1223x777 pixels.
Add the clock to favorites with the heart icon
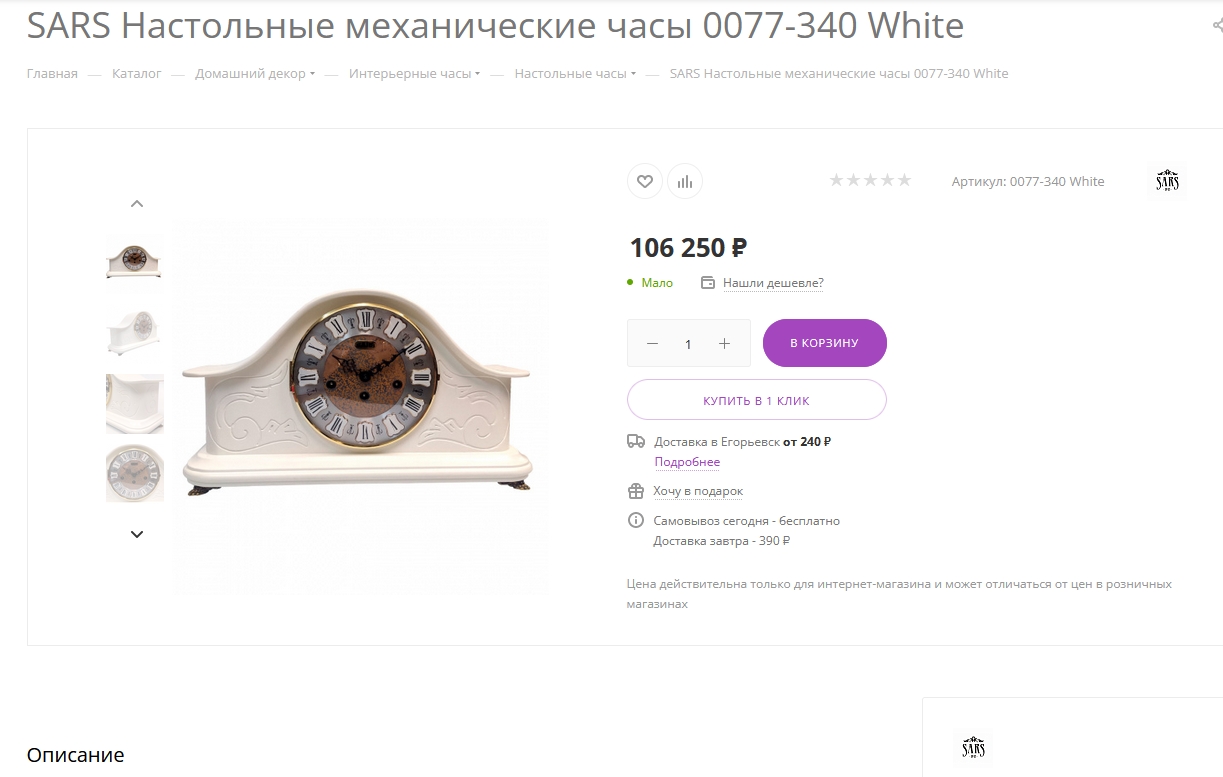tap(645, 181)
